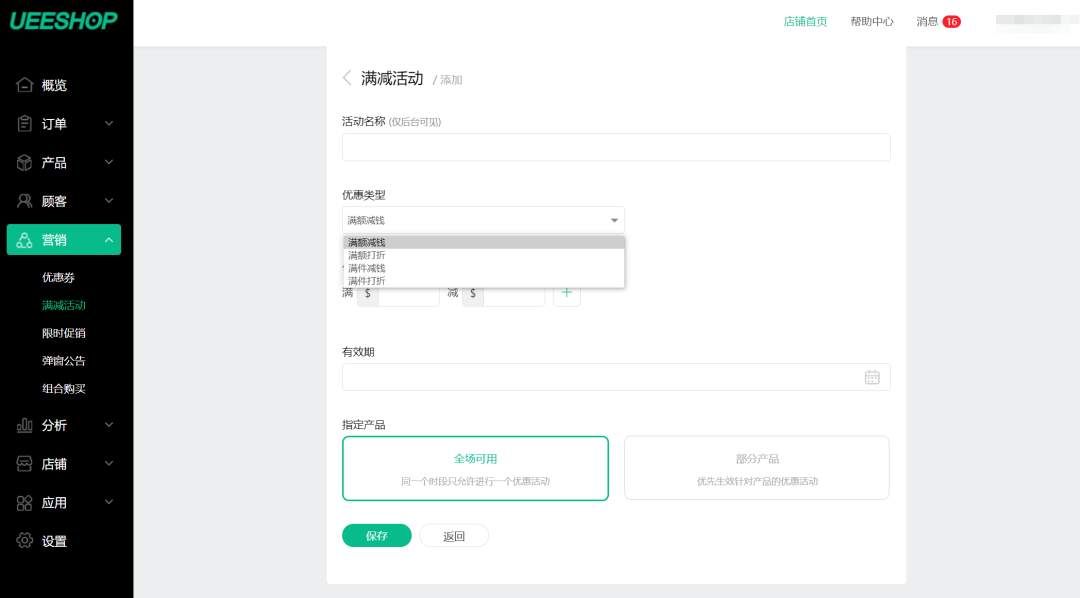
Task: Open 概览 via its sidebar icon
Action: (25, 85)
